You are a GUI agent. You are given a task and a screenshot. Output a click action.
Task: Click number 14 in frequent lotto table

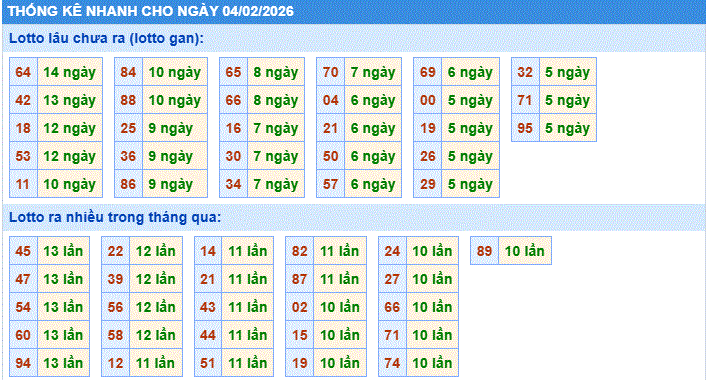(x=208, y=251)
